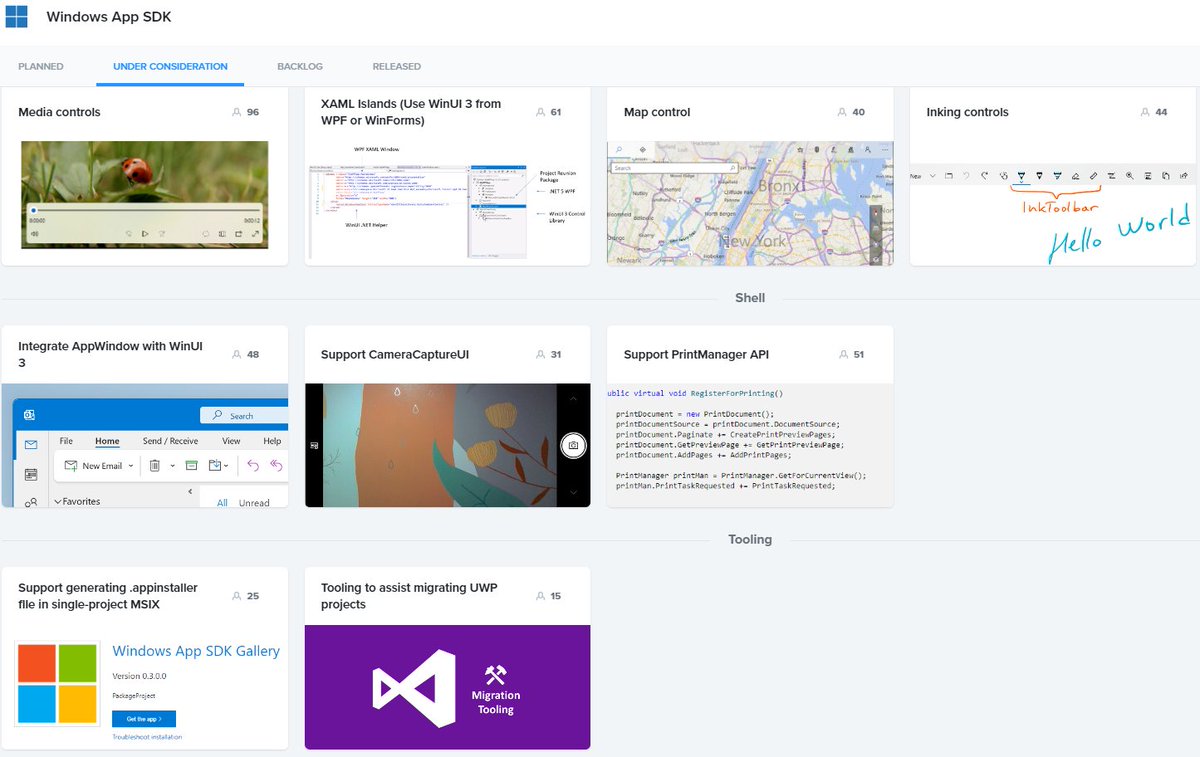
Task: Open the purple Migration Tooling thumbnail
Action: coord(447,687)
